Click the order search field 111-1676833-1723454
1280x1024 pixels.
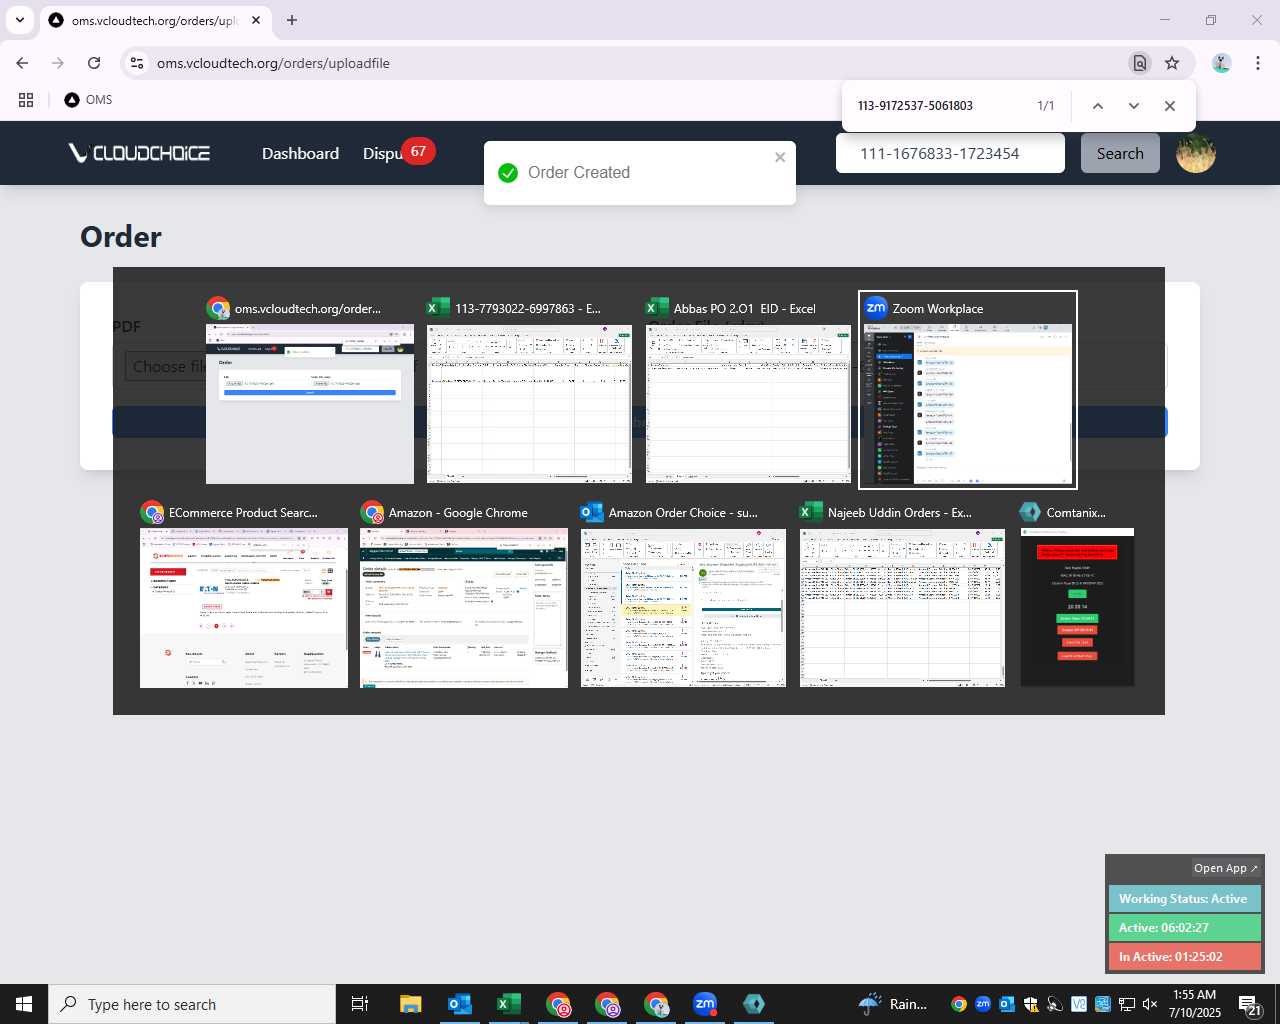coord(950,153)
